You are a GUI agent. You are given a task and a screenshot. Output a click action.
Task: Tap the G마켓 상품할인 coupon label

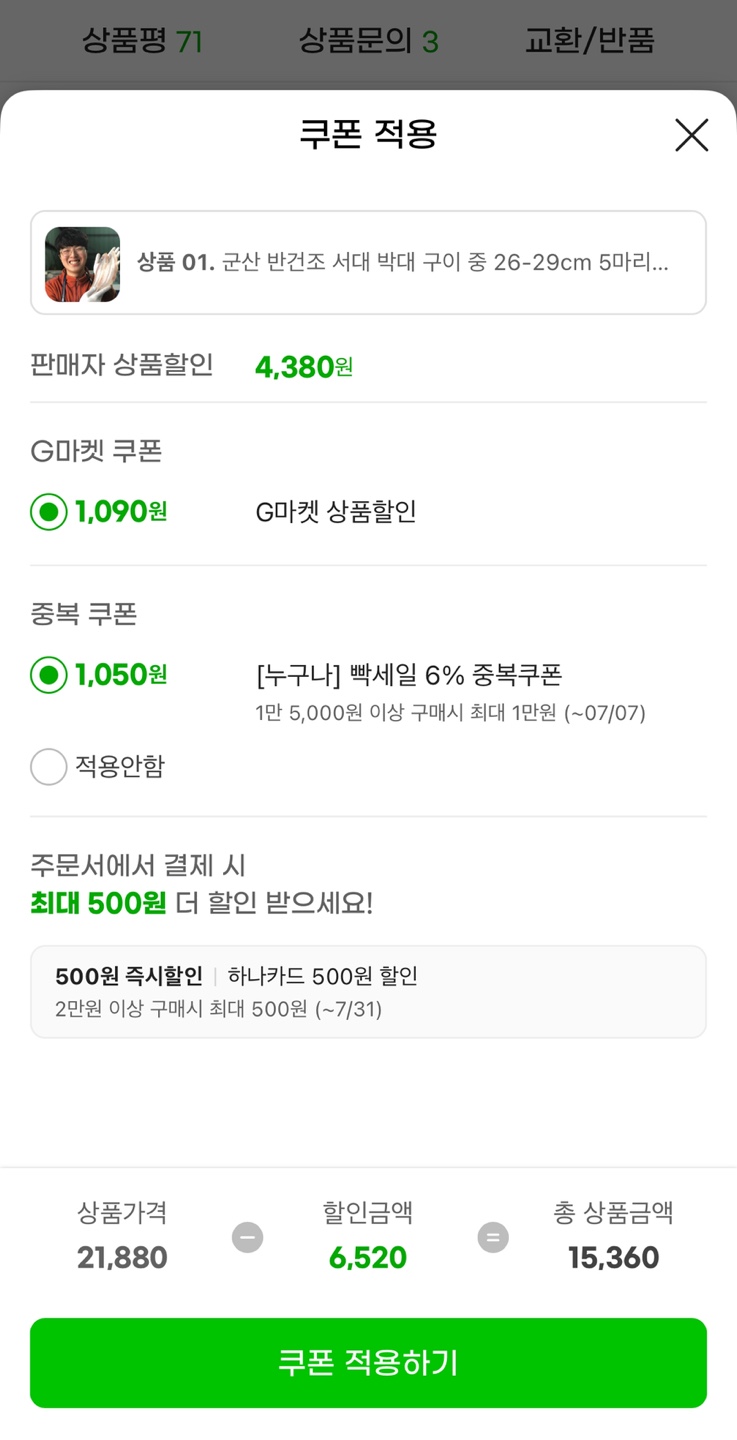(336, 512)
